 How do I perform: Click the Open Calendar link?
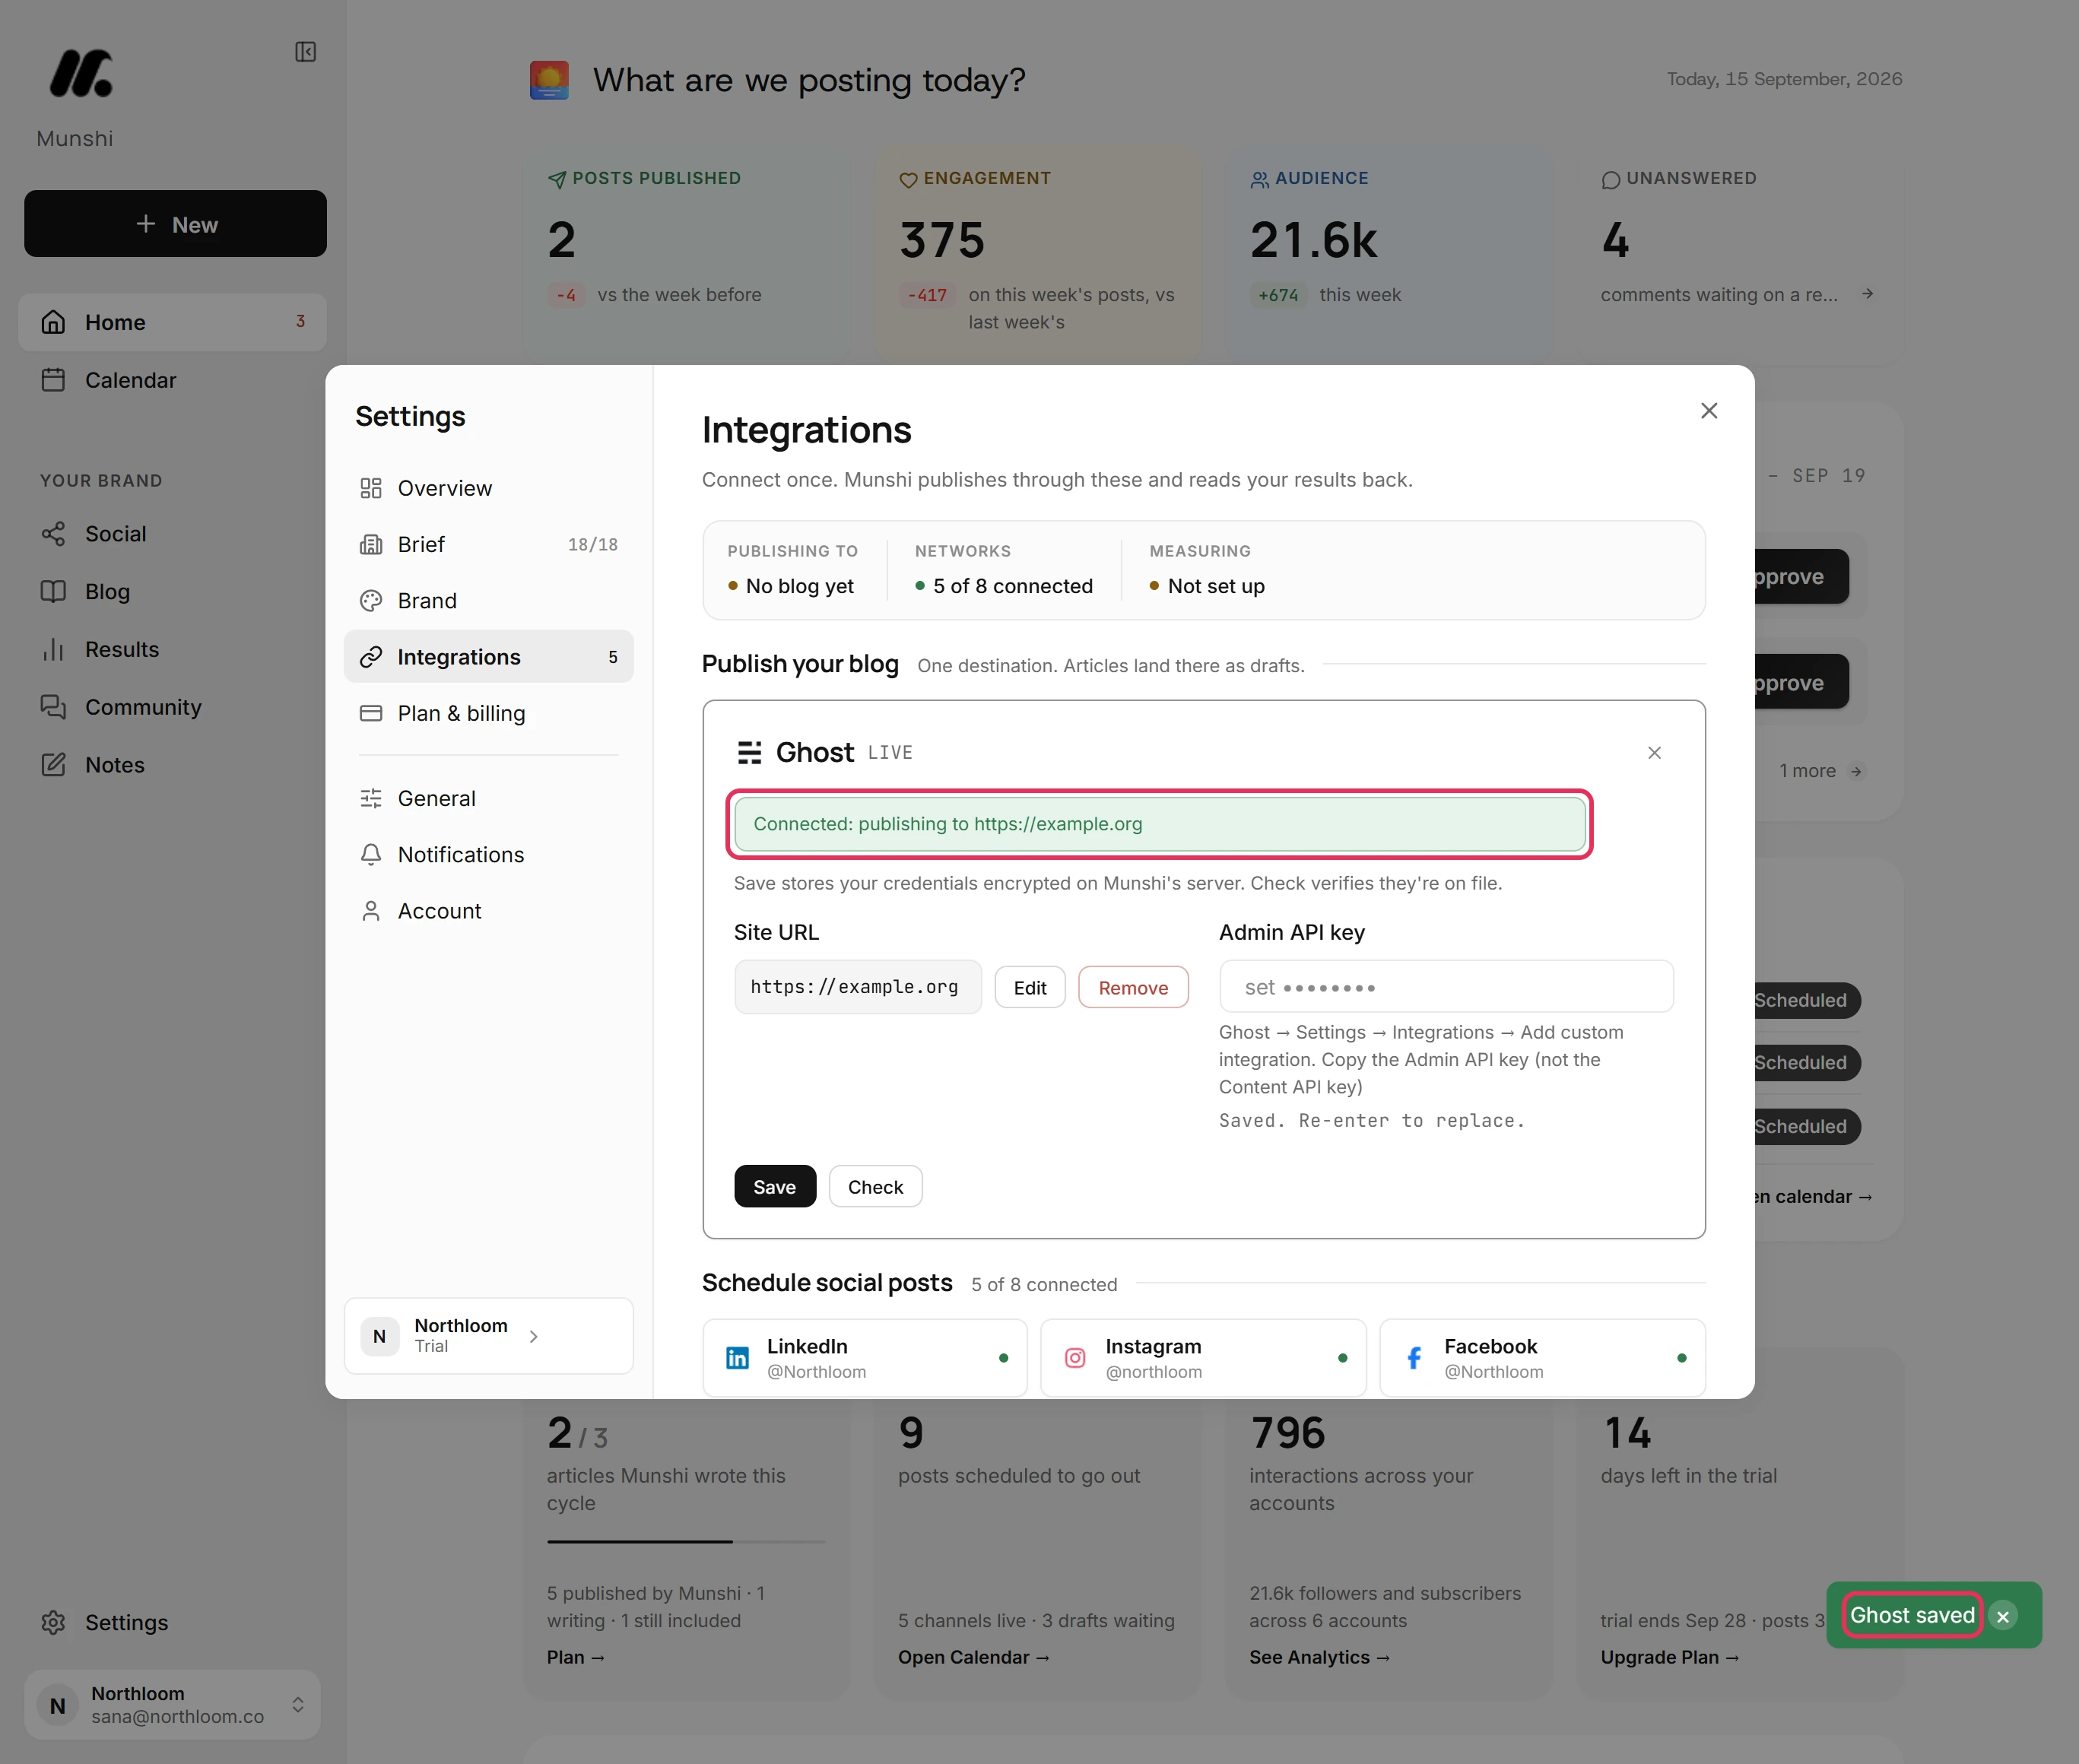pos(974,1657)
